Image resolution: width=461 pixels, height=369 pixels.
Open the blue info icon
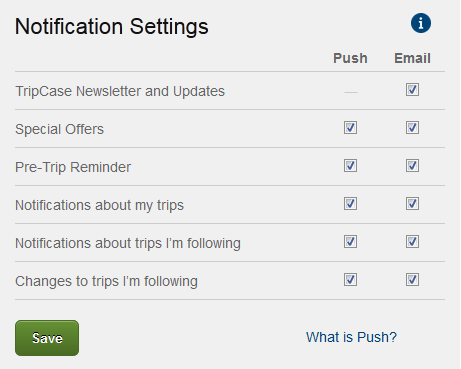pos(421,23)
